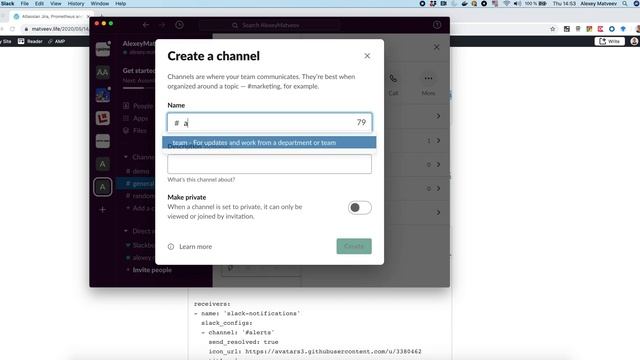Image resolution: width=640 pixels, height=360 pixels.
Task: Click the Write button in browser page
Action: 609,41
